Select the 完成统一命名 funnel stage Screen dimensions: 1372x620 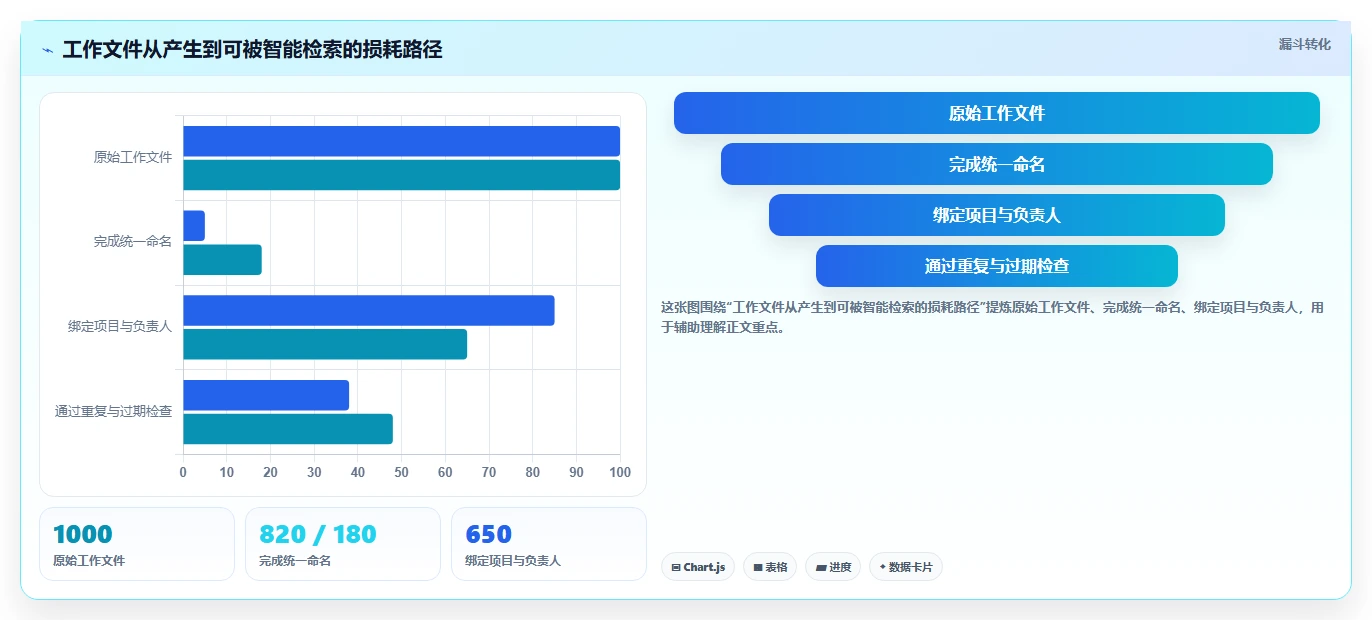997,164
